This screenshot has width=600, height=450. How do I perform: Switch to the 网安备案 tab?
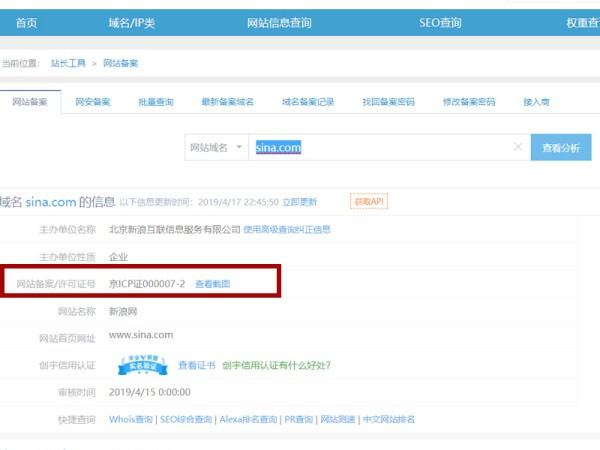coord(93,102)
